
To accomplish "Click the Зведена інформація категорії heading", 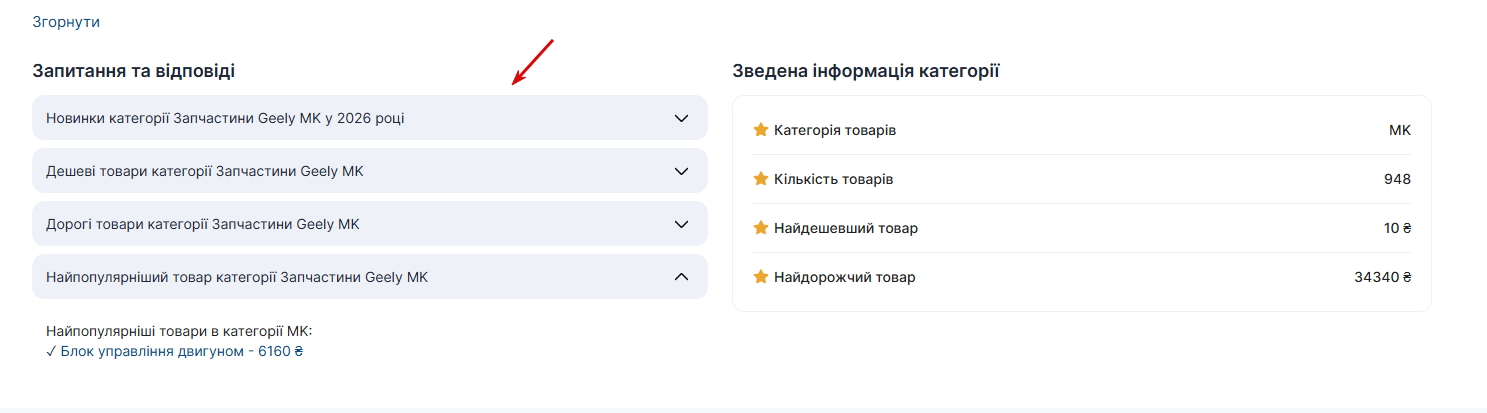I will (866, 71).
